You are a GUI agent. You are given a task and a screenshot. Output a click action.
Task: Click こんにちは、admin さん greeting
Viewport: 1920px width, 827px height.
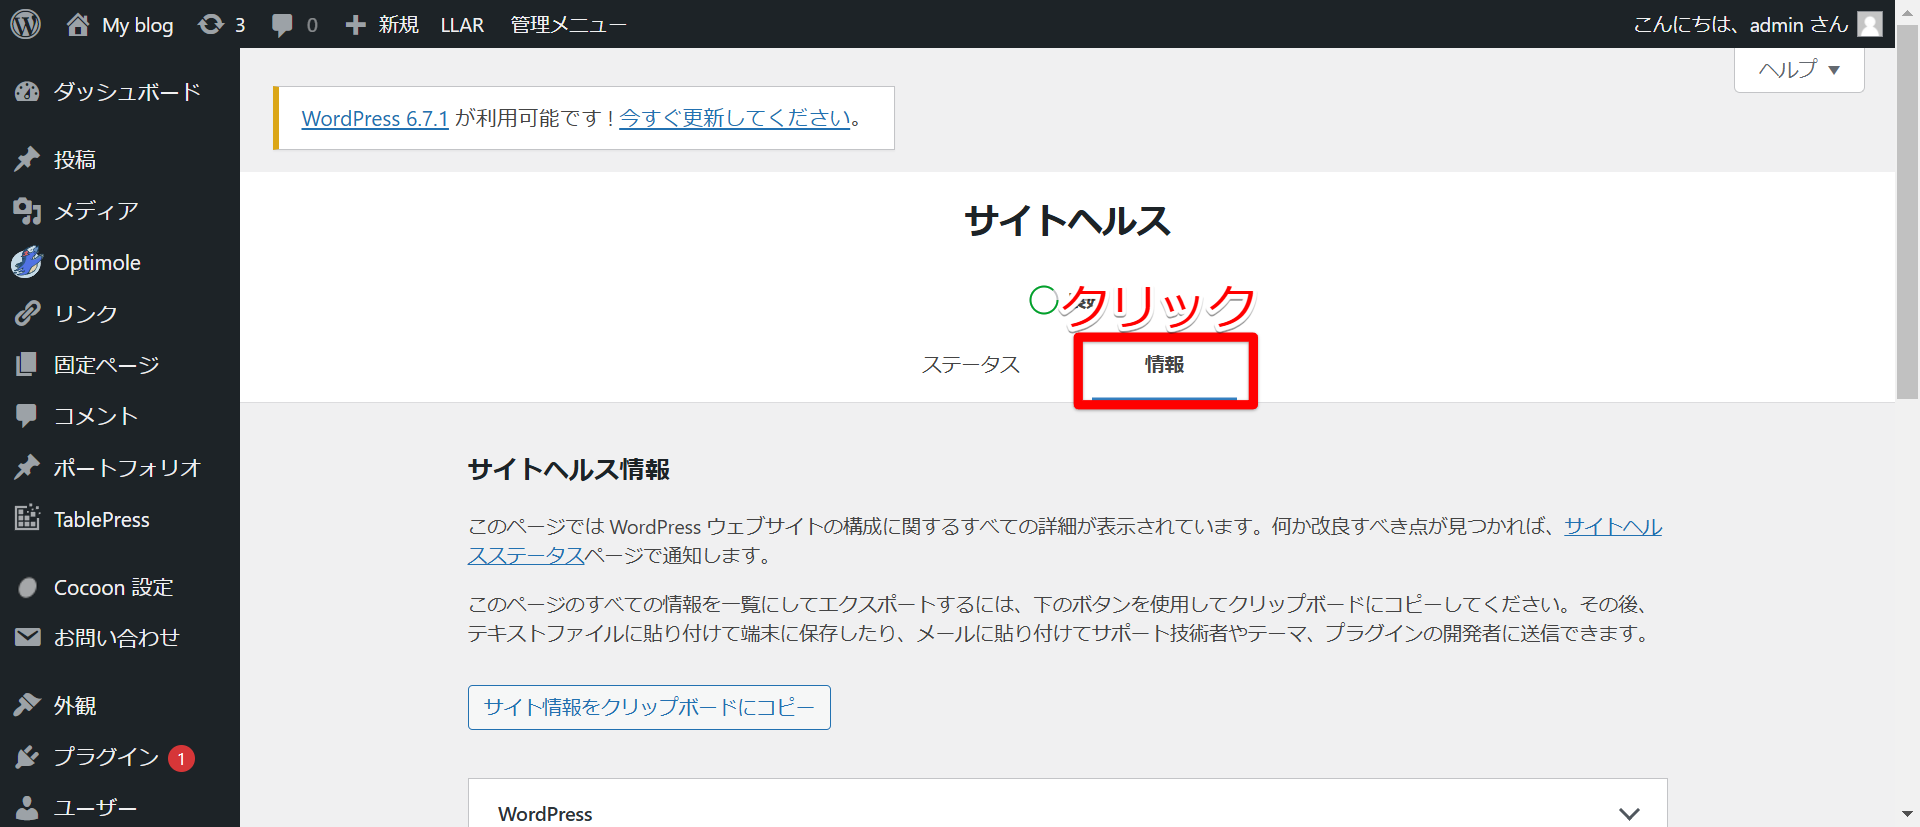coord(1741,25)
